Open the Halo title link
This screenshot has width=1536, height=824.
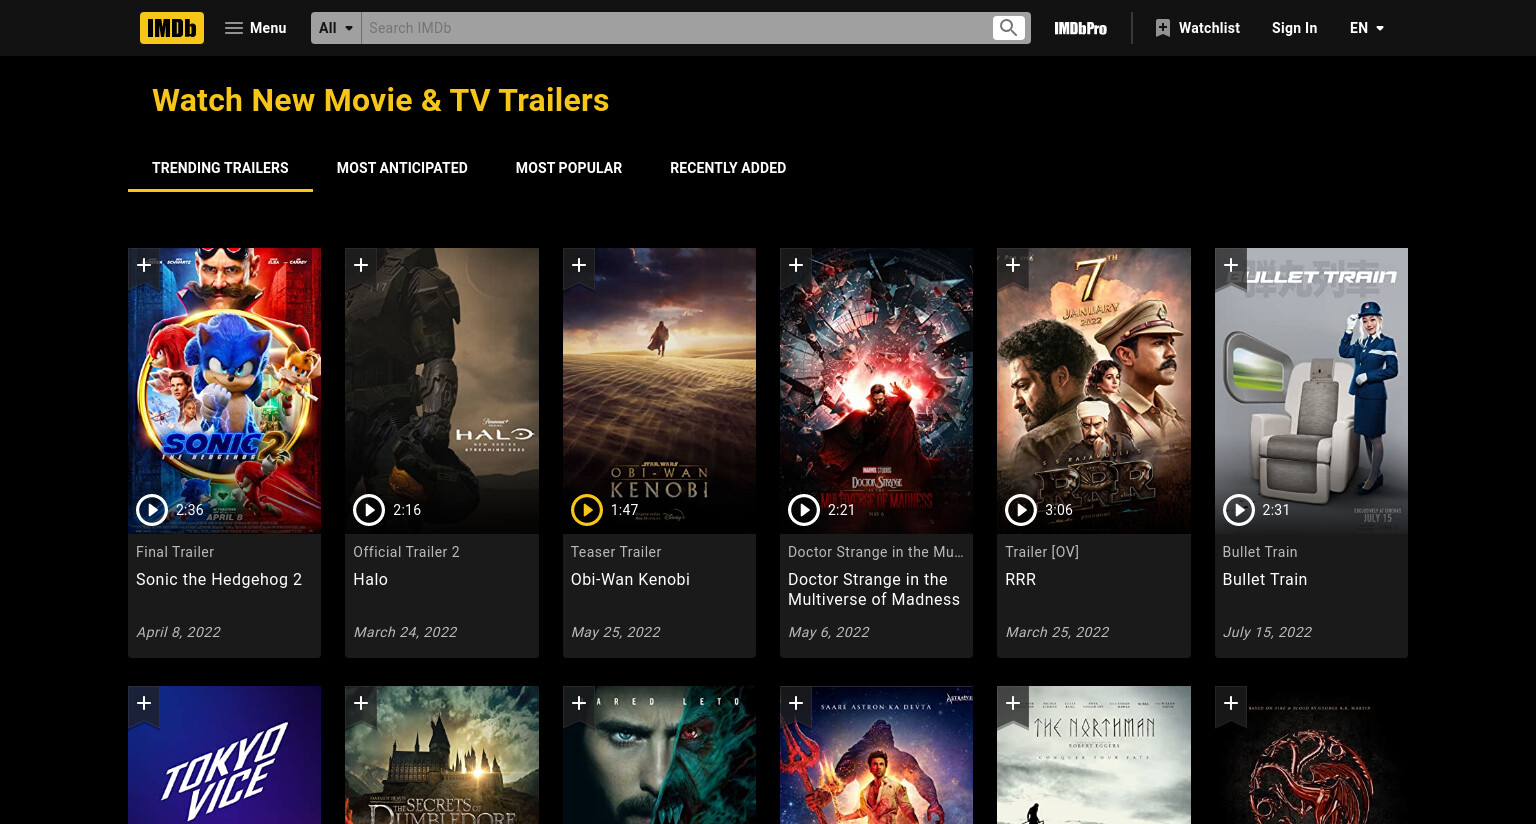(x=370, y=579)
